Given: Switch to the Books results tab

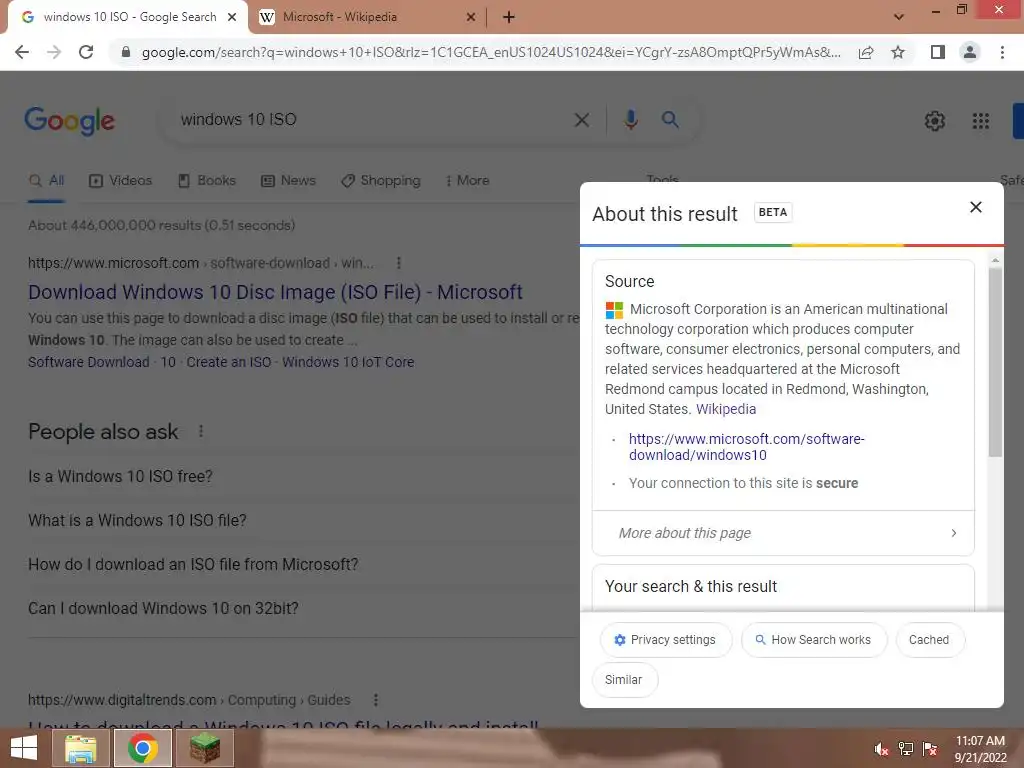Looking at the screenshot, I should [x=206, y=180].
